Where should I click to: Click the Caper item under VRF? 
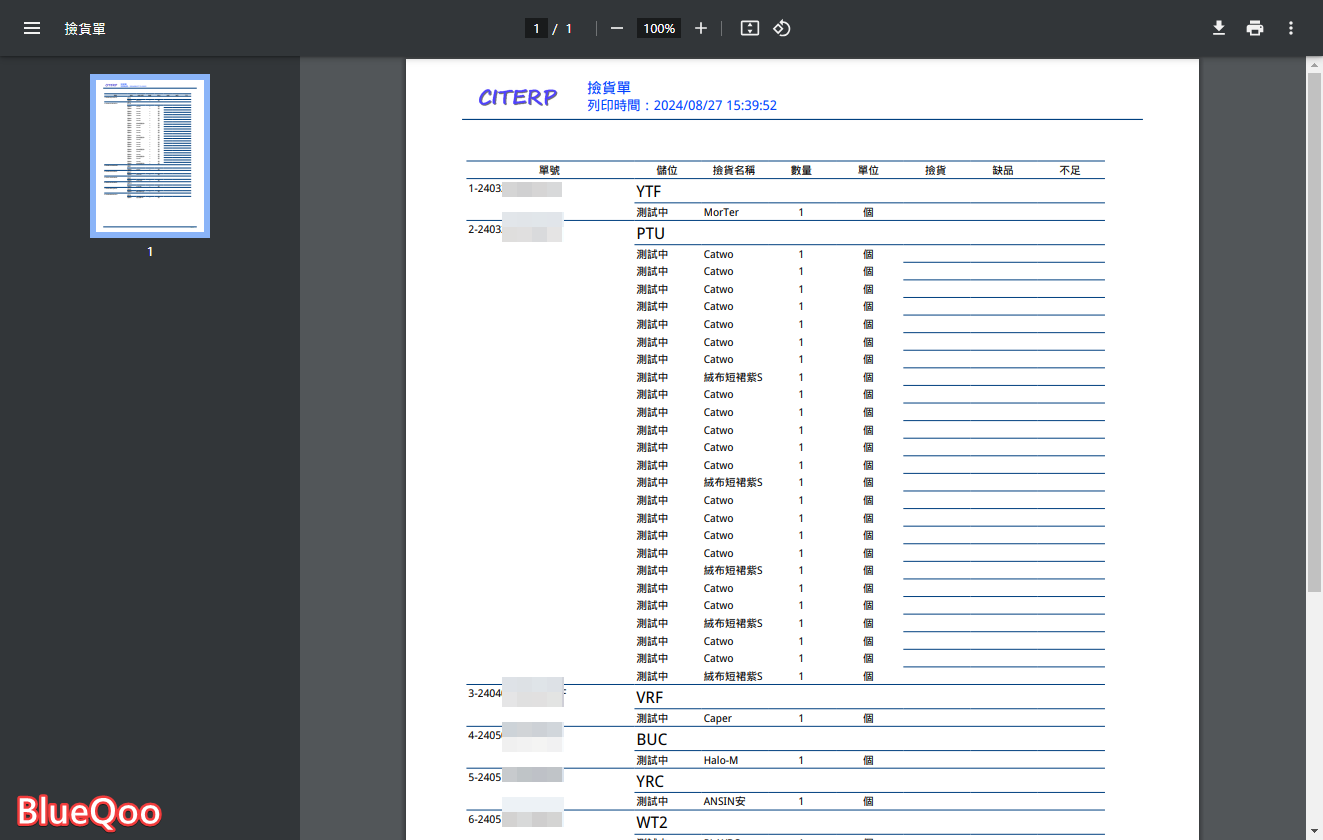click(717, 718)
